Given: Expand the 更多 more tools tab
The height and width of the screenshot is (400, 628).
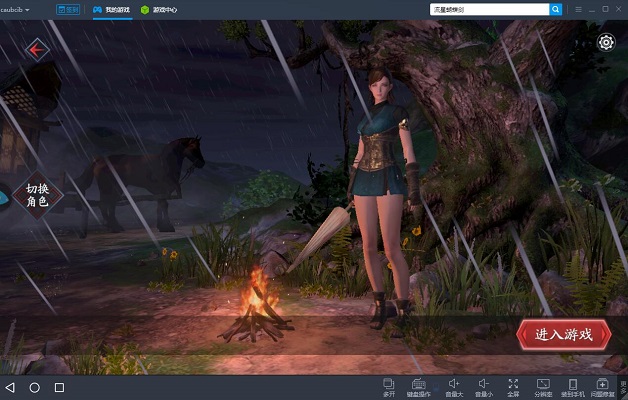Looking at the screenshot, I should coord(623,387).
